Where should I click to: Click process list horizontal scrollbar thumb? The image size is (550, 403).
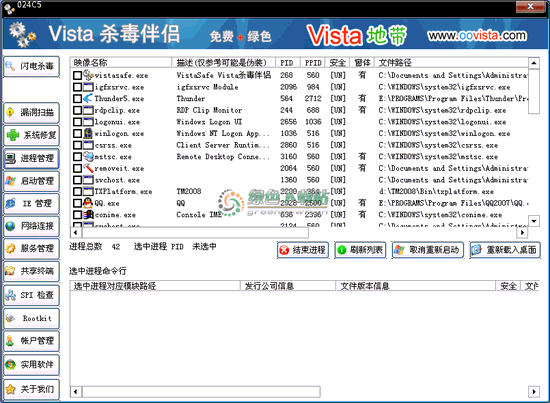[x=195, y=232]
